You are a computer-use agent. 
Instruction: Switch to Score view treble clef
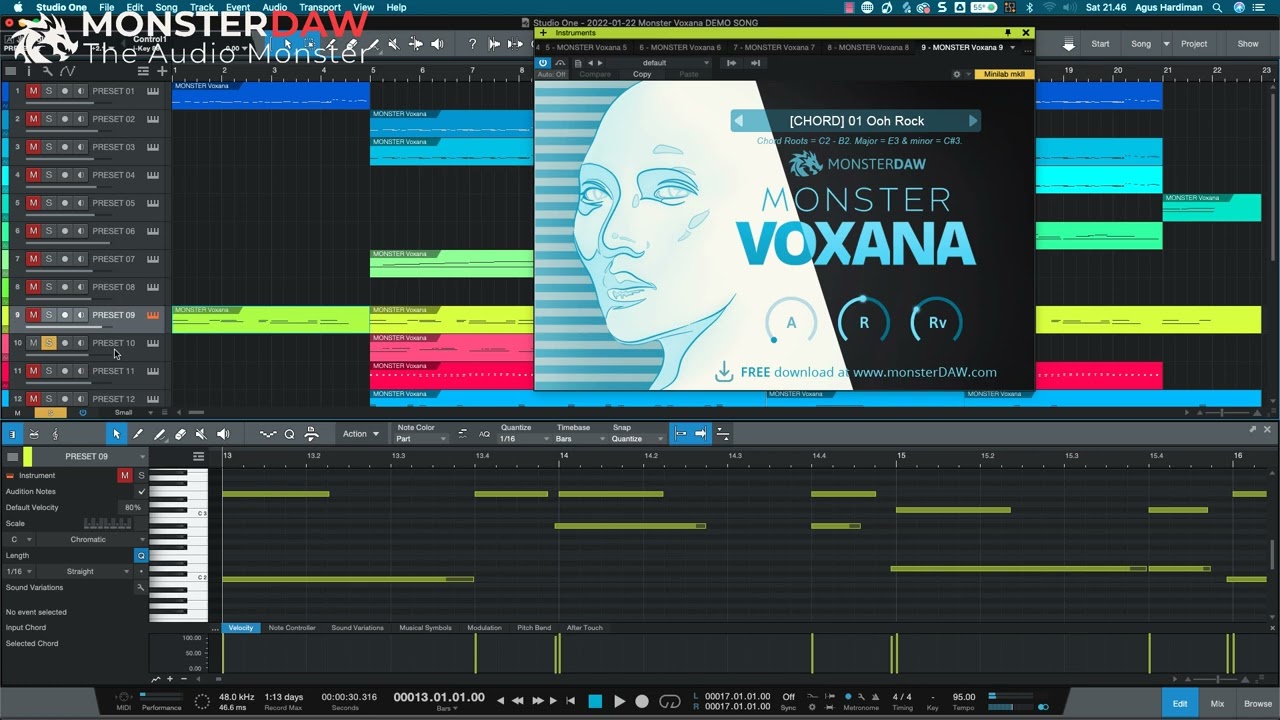[55, 434]
